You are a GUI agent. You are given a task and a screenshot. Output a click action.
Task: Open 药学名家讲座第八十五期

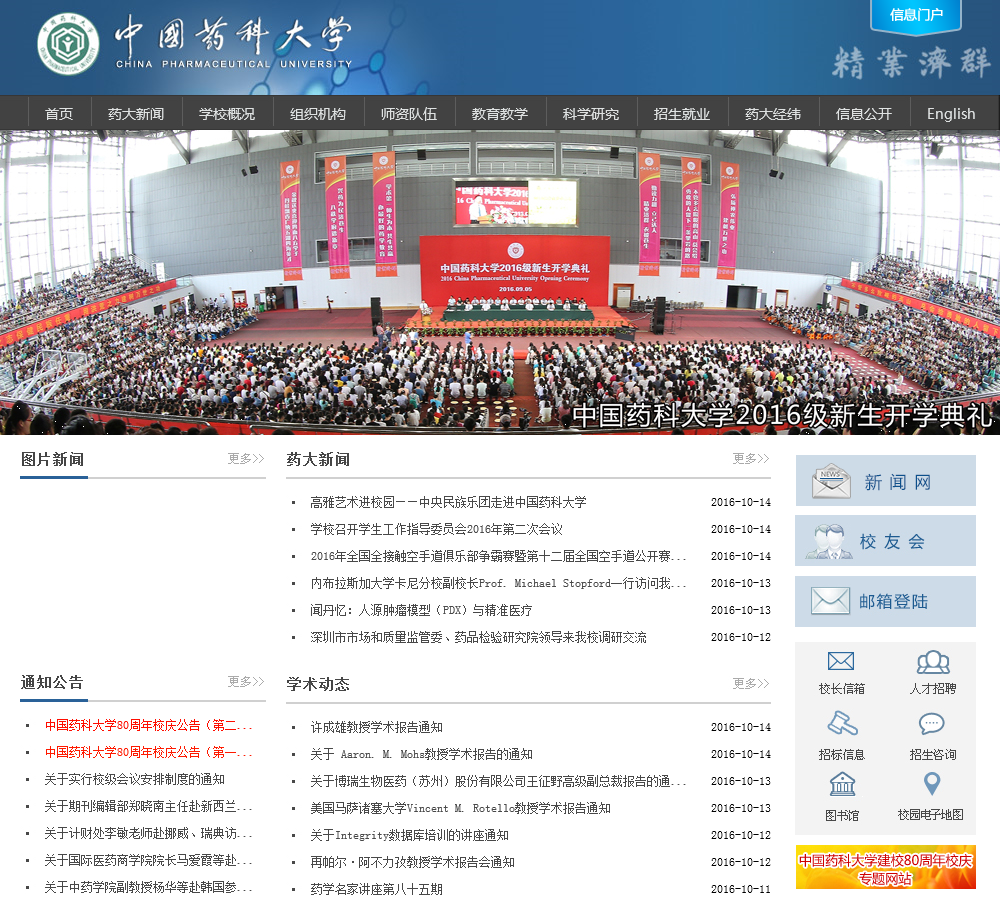click(376, 889)
